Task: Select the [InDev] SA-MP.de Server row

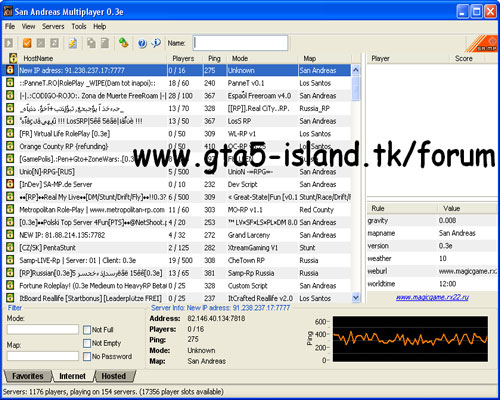Action: tap(177, 184)
